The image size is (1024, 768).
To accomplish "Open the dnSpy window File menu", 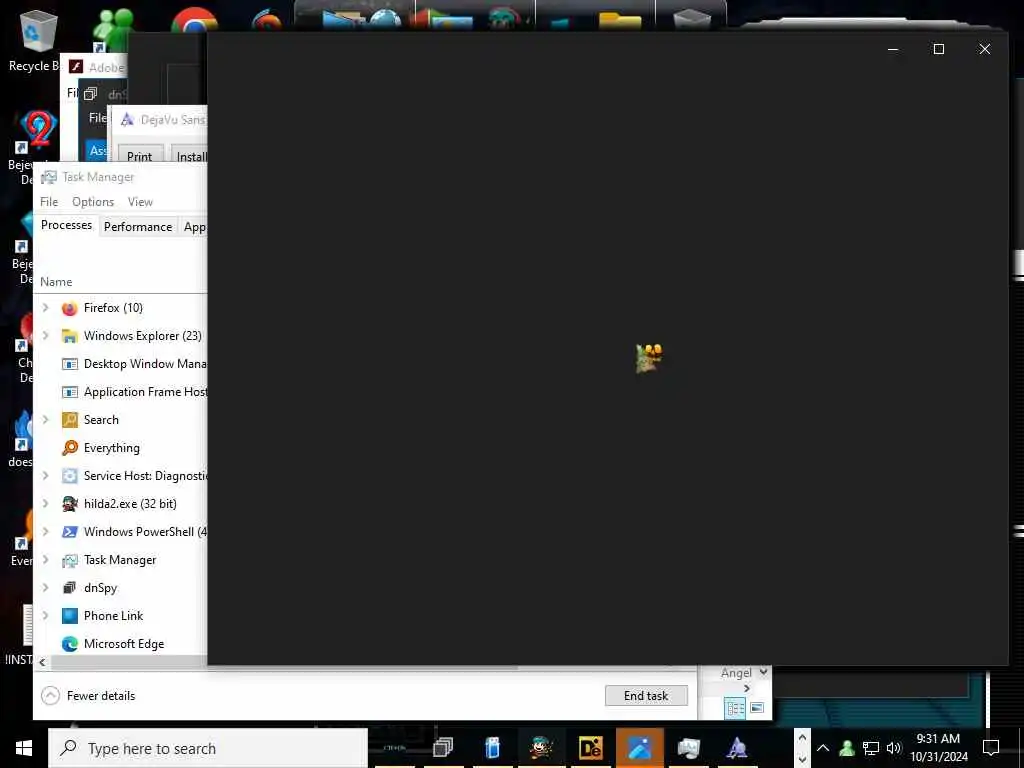I will 97,118.
